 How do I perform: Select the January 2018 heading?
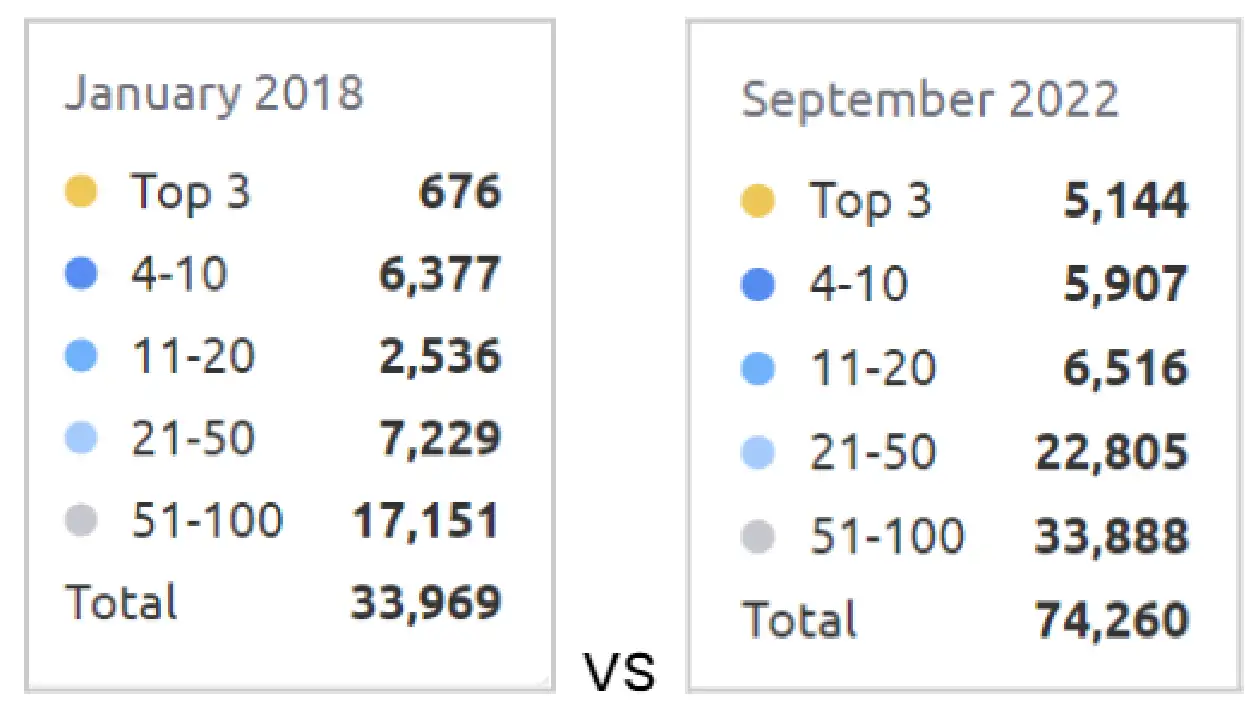214,94
